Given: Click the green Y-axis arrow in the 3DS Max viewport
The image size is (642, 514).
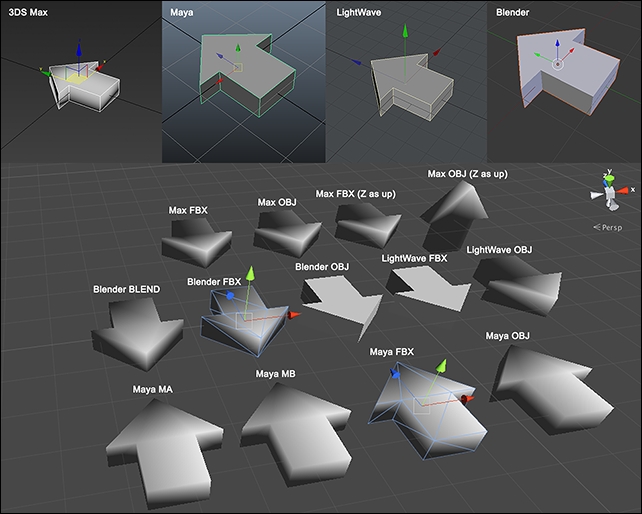Looking at the screenshot, I should [x=45, y=73].
